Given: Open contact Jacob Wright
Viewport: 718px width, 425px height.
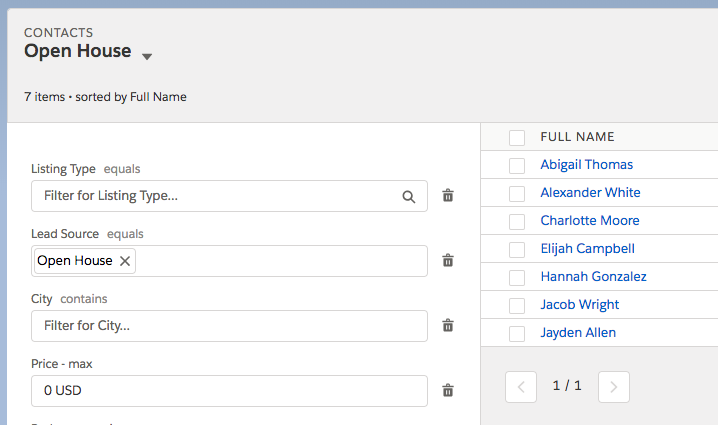Looking at the screenshot, I should pyautogui.click(x=580, y=305).
